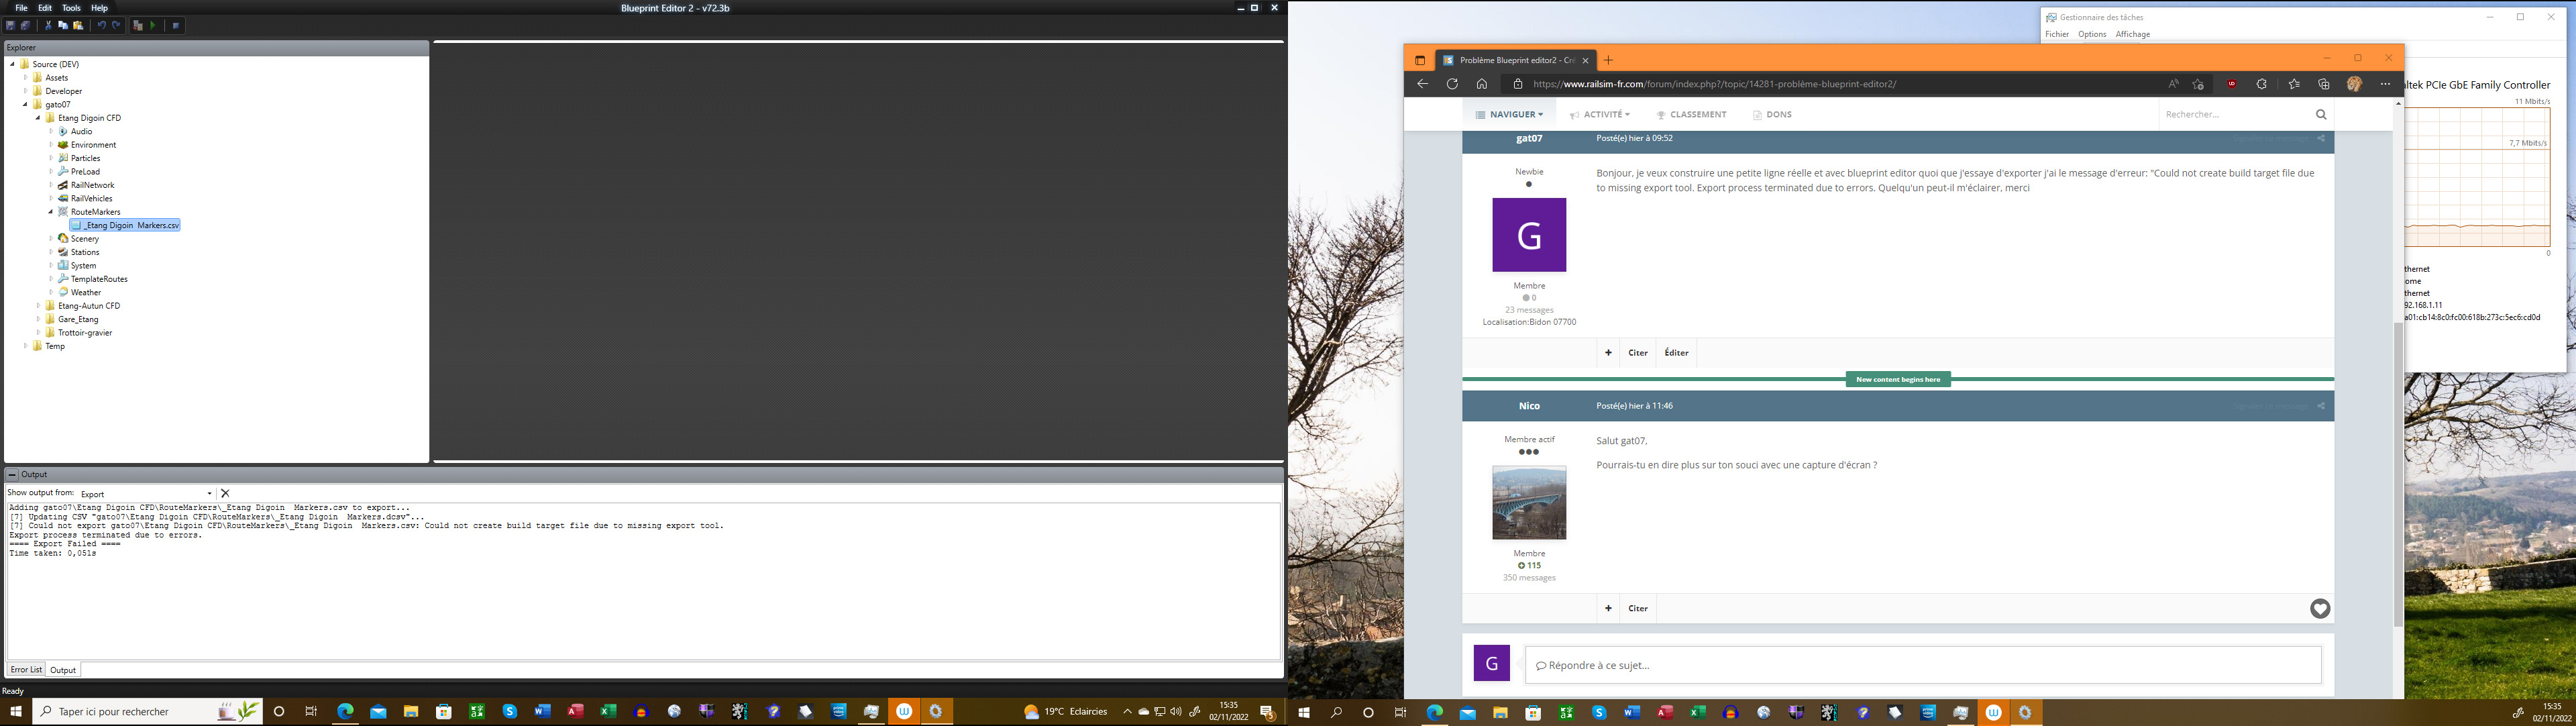
Task: Click the uBlock Origin extension icon
Action: pos(2232,84)
